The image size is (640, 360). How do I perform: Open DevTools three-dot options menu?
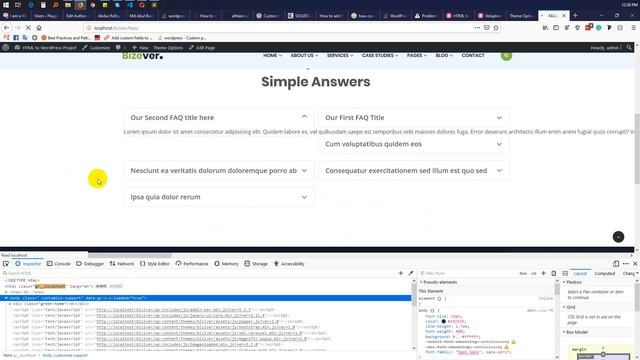tap(626, 264)
